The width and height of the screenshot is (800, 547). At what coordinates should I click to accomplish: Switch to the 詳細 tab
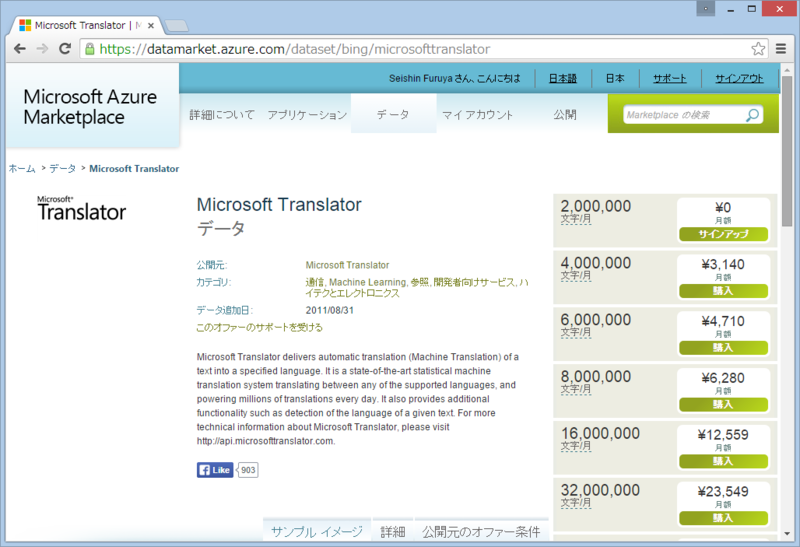pyautogui.click(x=393, y=531)
